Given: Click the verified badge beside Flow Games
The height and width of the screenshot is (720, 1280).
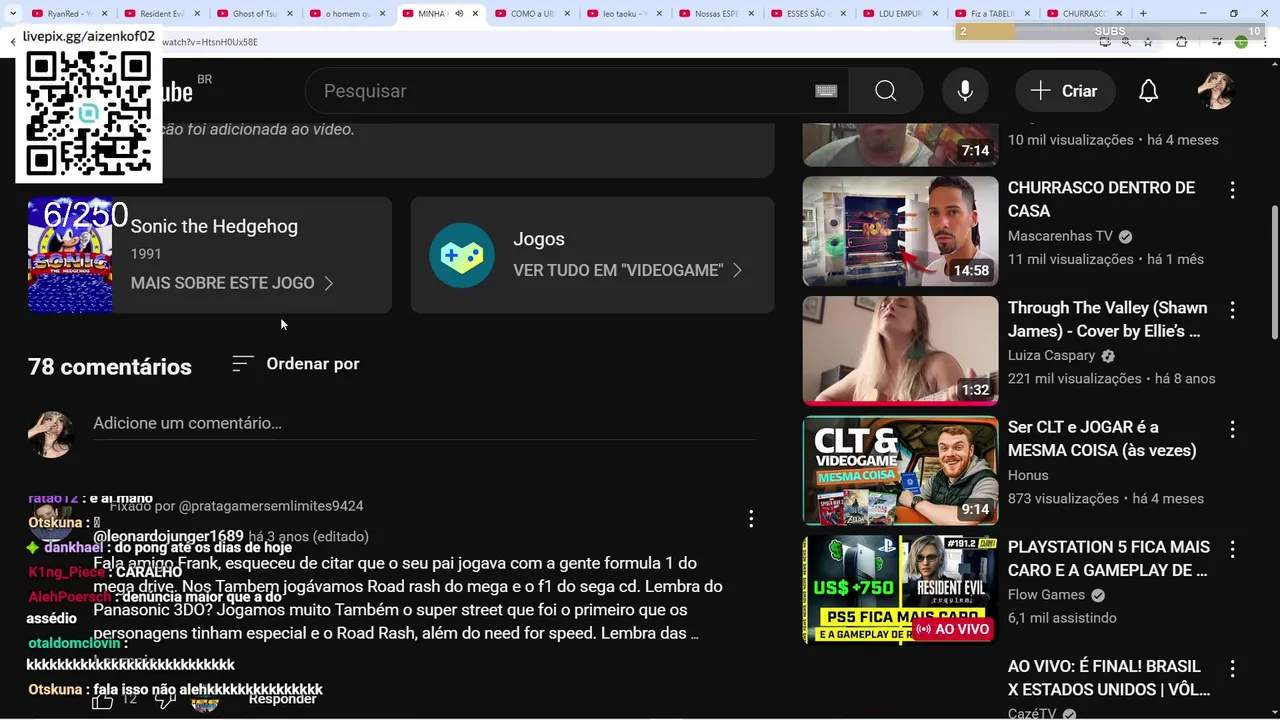Looking at the screenshot, I should coord(1098,595).
